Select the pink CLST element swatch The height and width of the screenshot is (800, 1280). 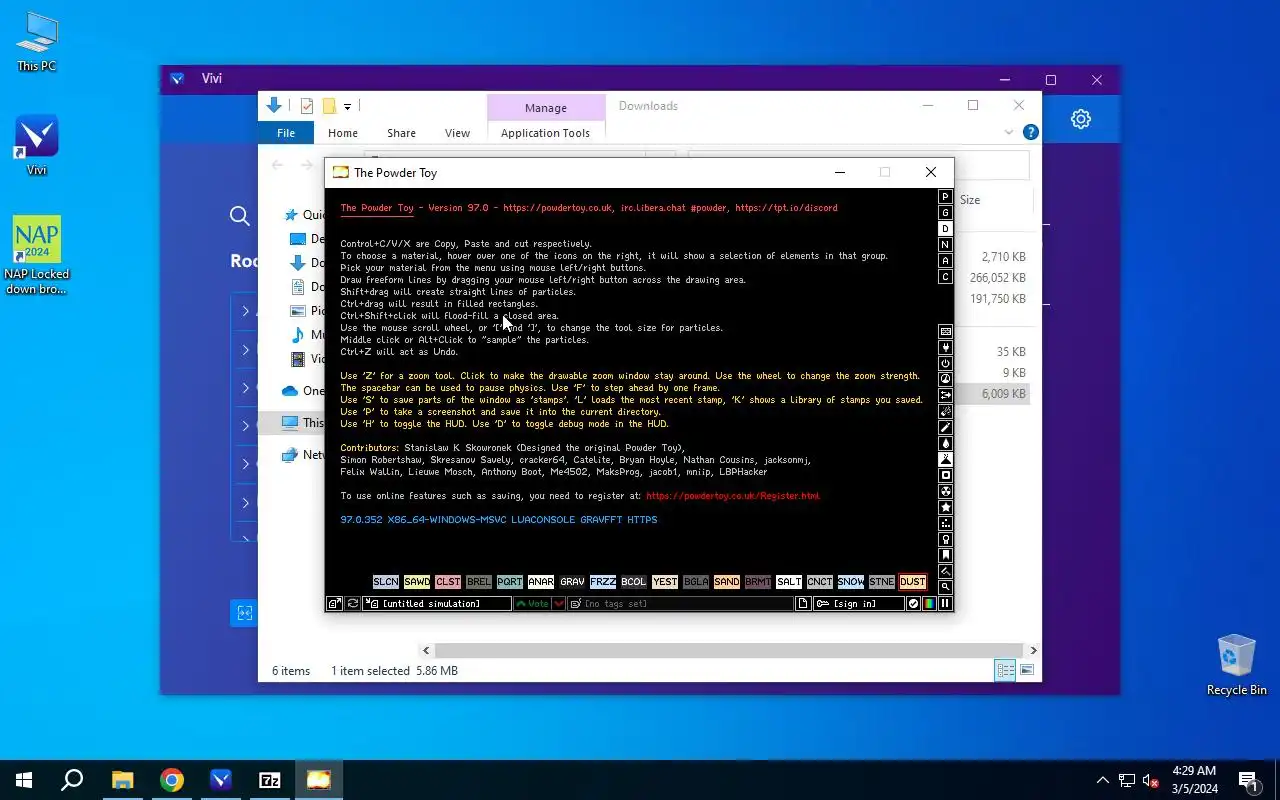[448, 582]
